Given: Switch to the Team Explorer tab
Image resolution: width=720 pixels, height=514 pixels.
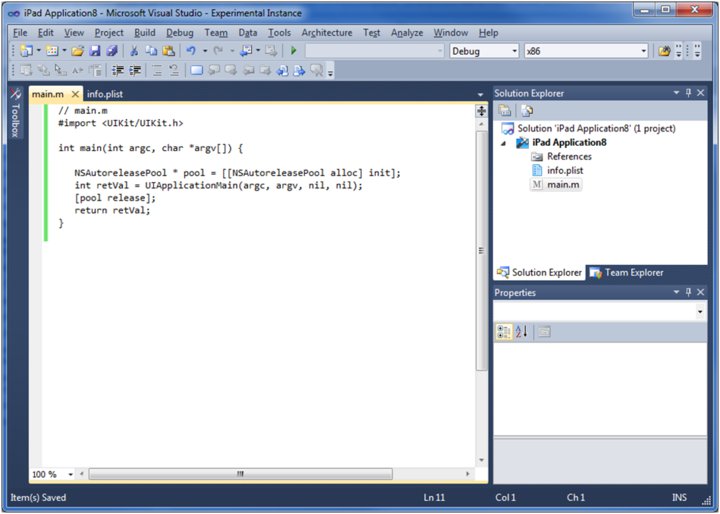Looking at the screenshot, I should [626, 273].
